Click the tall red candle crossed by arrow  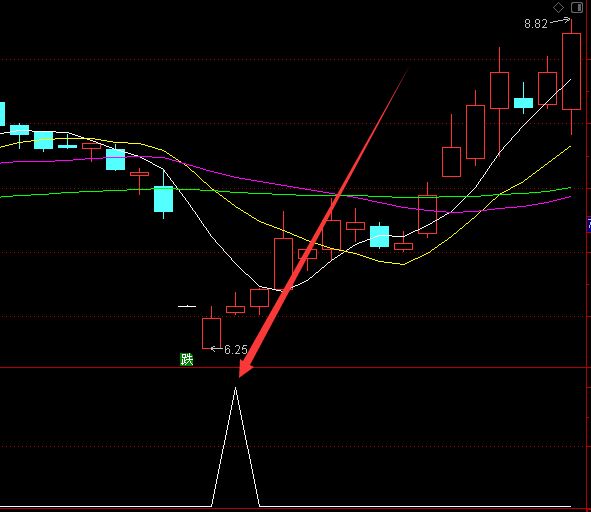[x=283, y=264]
